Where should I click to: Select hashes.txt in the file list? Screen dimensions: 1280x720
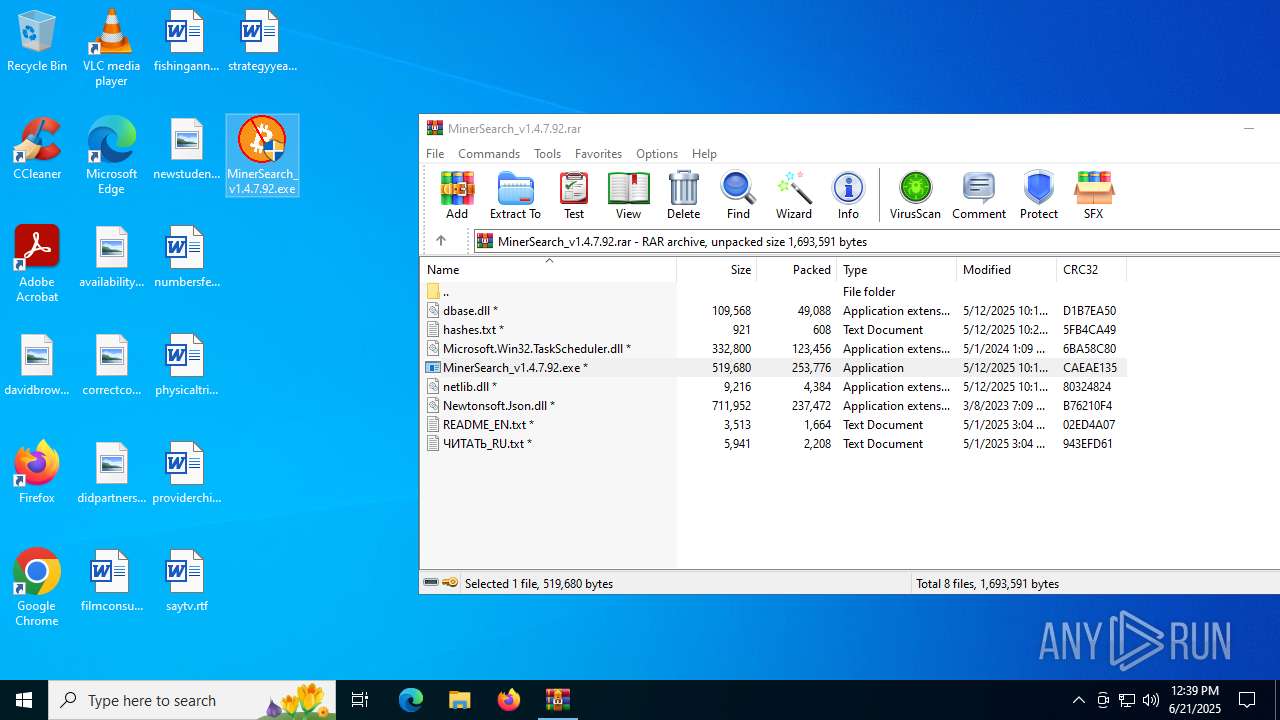[773, 329]
